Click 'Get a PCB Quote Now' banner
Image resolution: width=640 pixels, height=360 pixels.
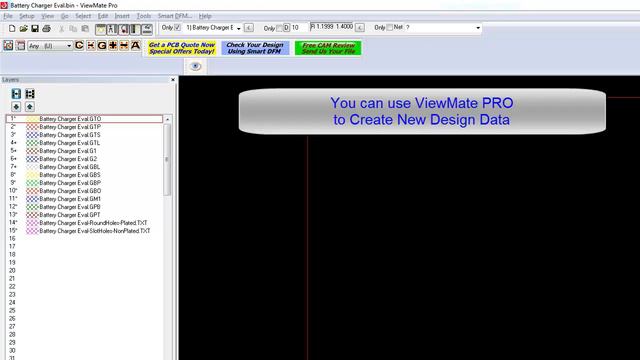coord(182,48)
